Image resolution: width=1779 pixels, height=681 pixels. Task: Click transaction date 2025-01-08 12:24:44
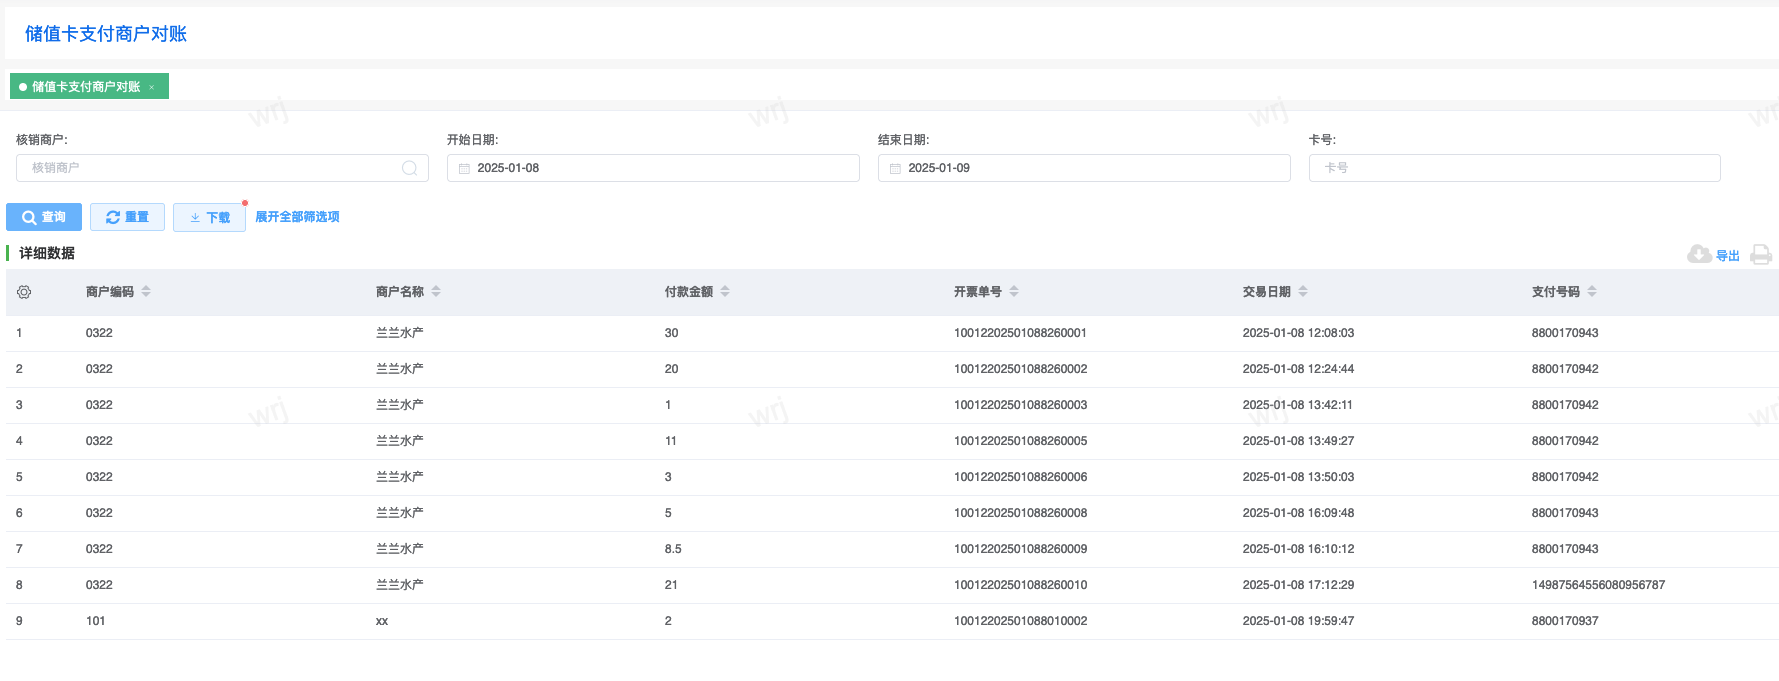click(x=1298, y=369)
